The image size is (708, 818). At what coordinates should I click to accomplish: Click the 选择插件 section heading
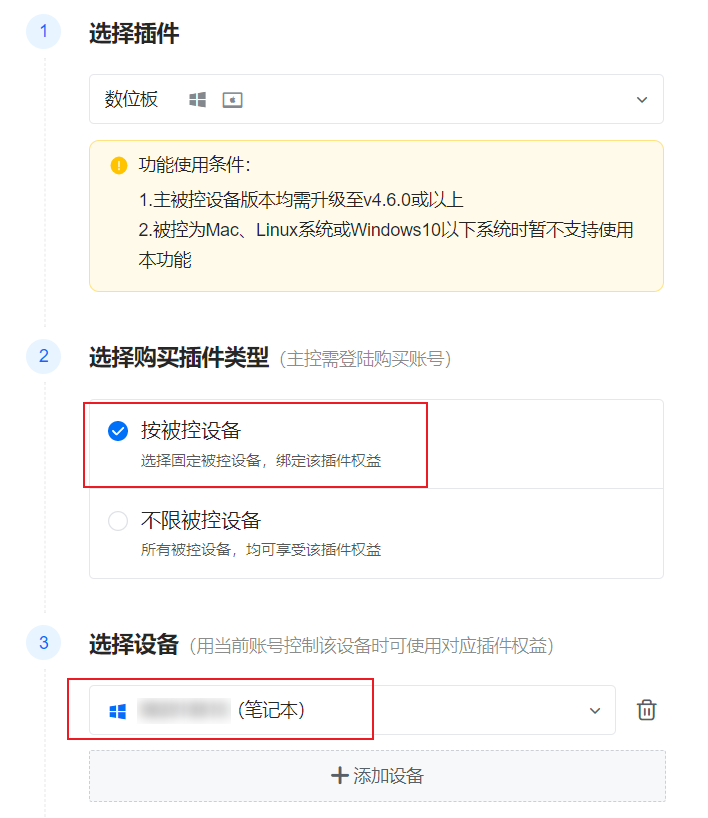click(134, 33)
